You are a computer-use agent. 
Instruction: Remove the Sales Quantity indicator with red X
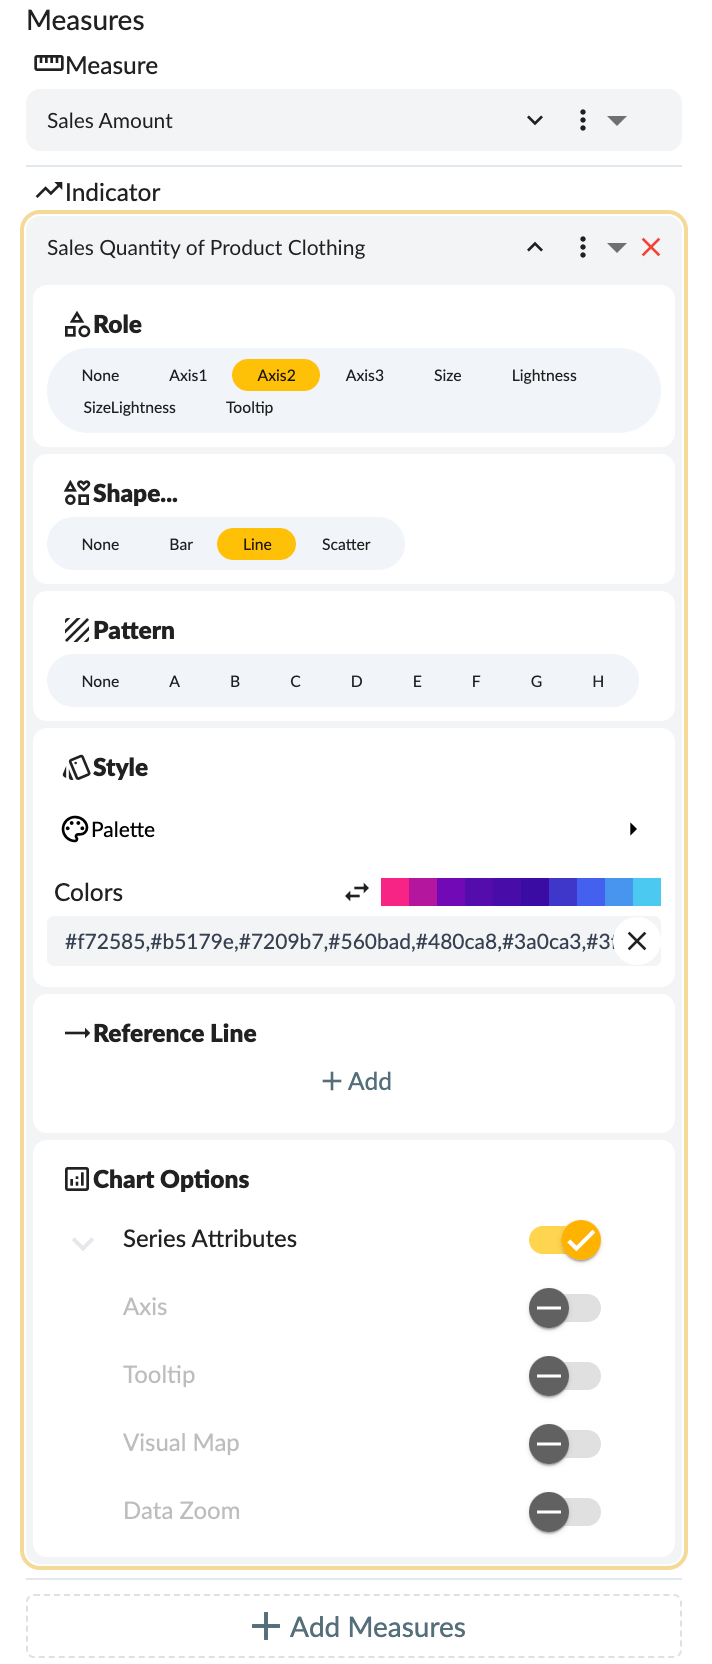651,248
